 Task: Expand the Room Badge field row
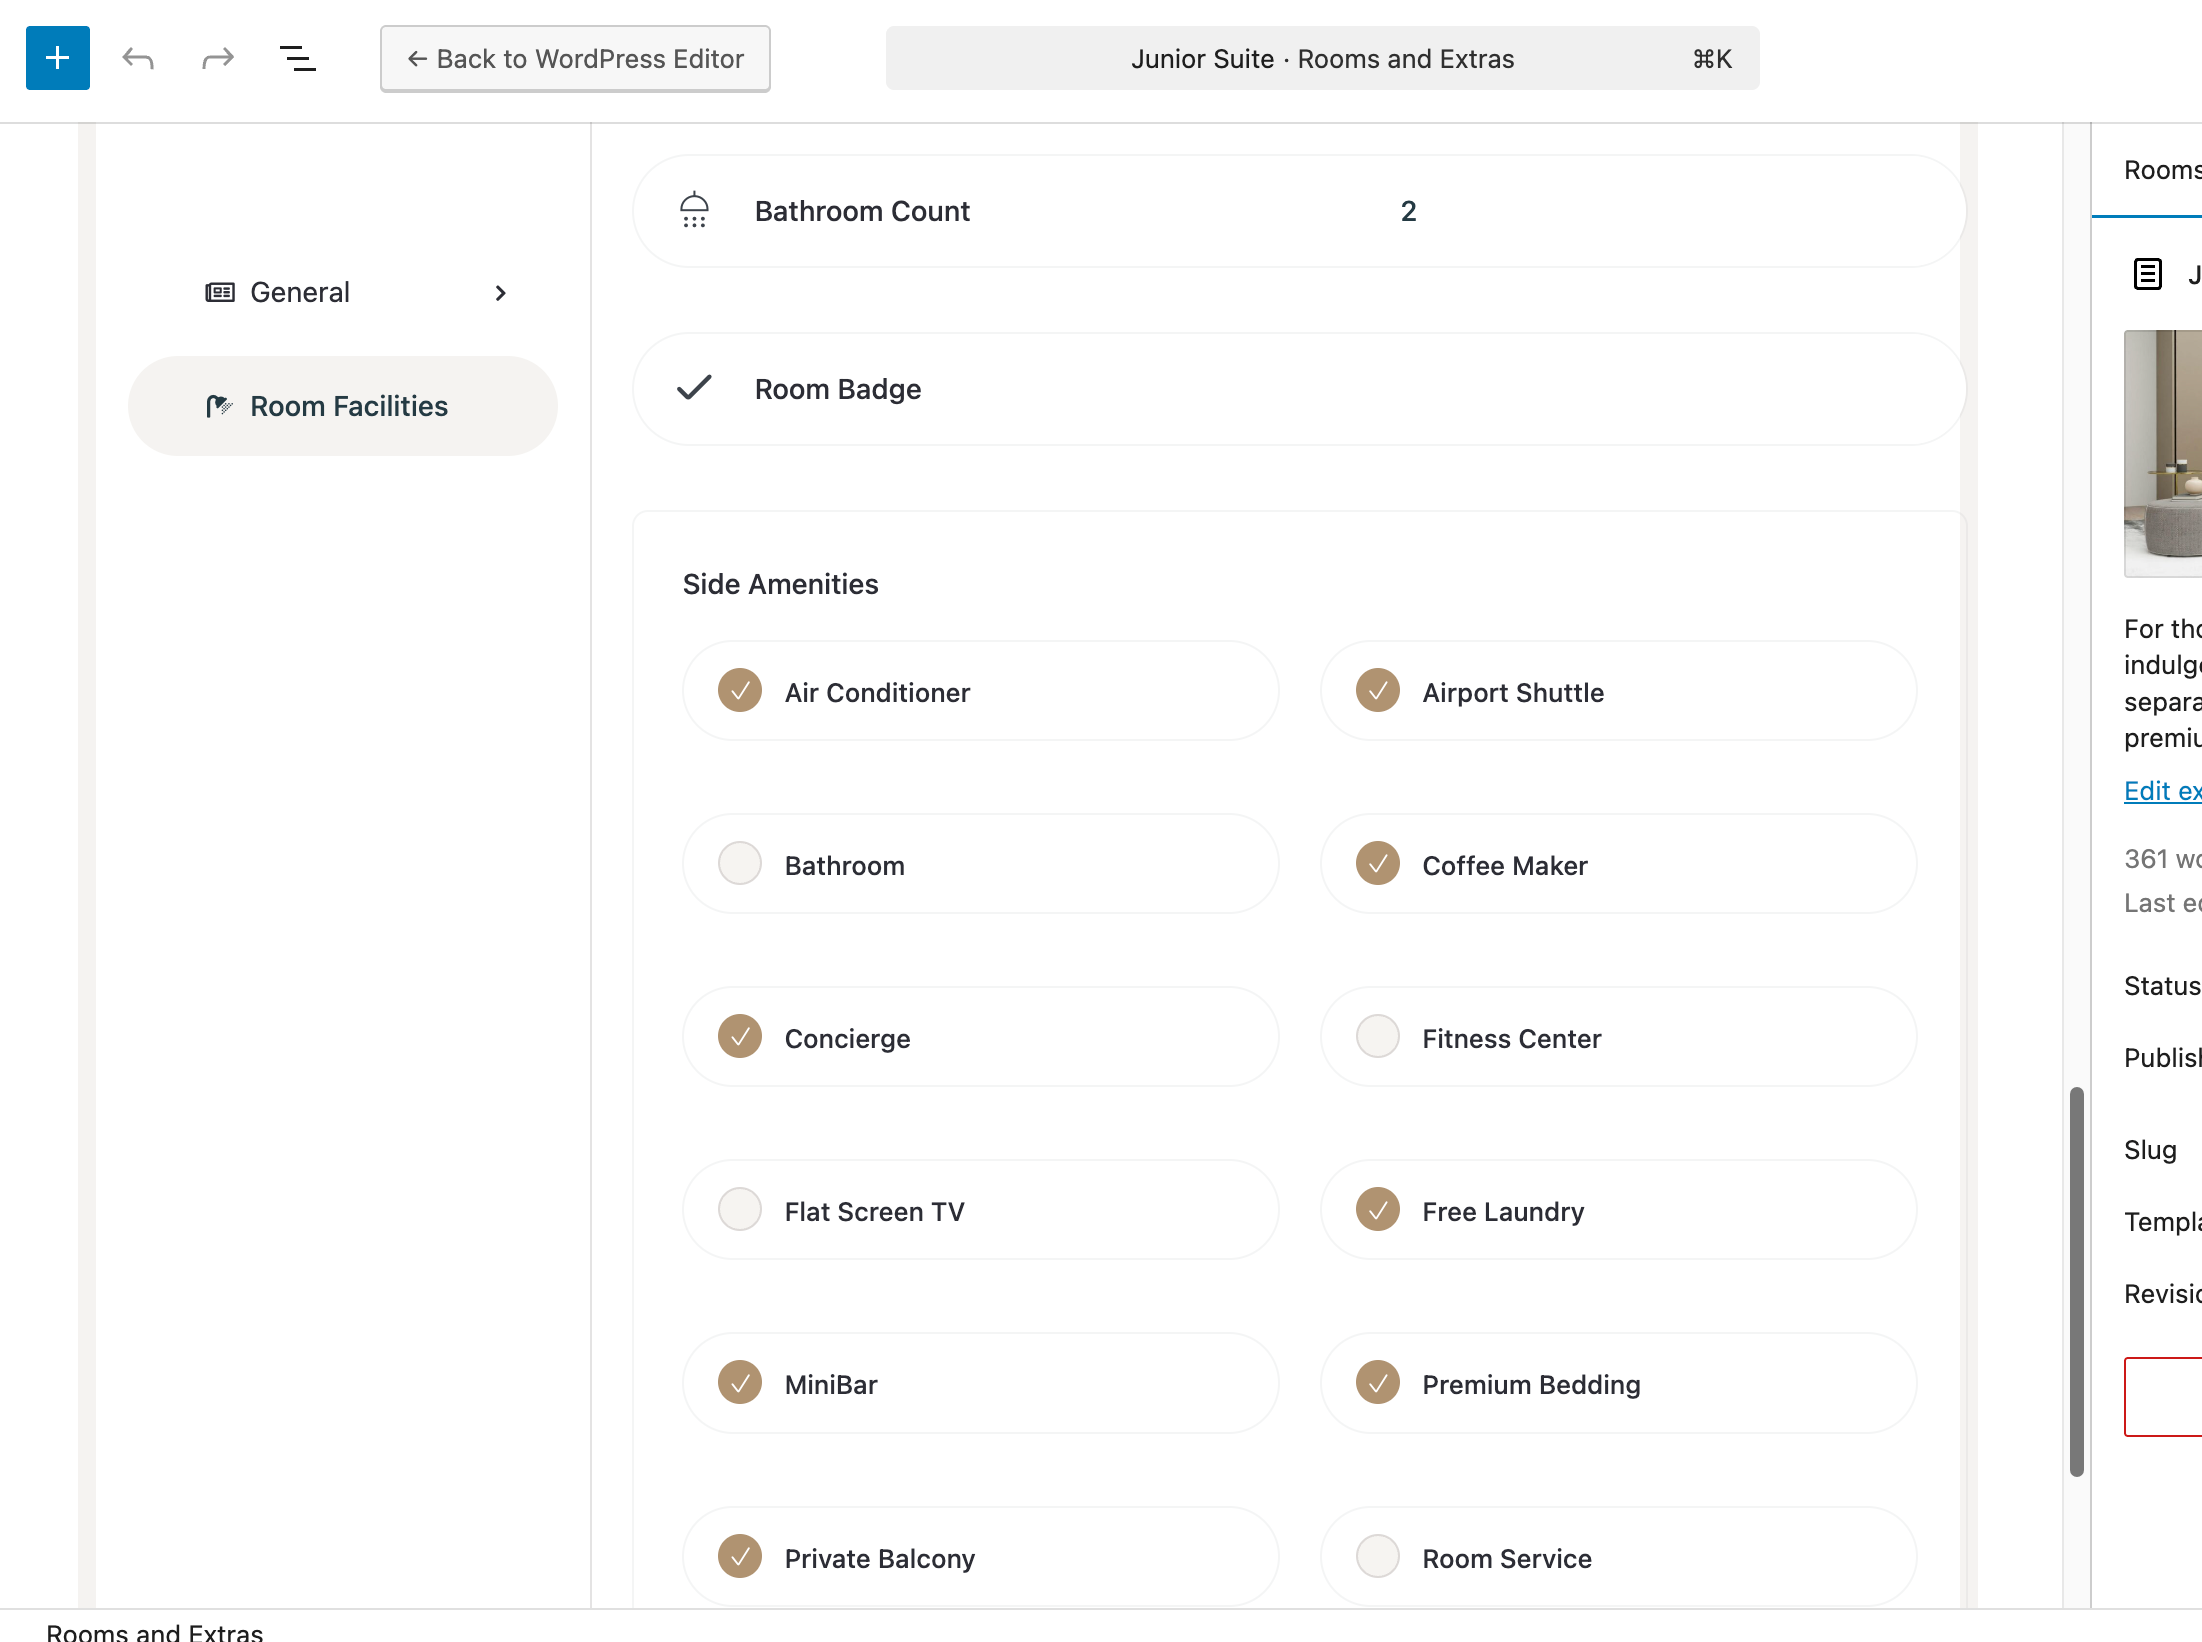(1298, 389)
